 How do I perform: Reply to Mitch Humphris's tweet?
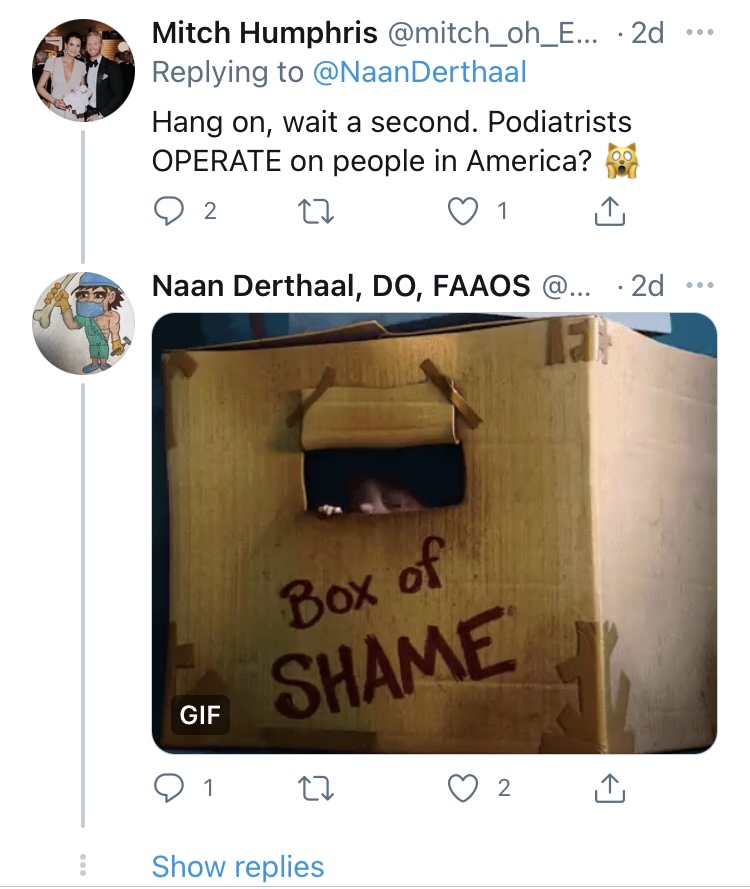pos(169,211)
